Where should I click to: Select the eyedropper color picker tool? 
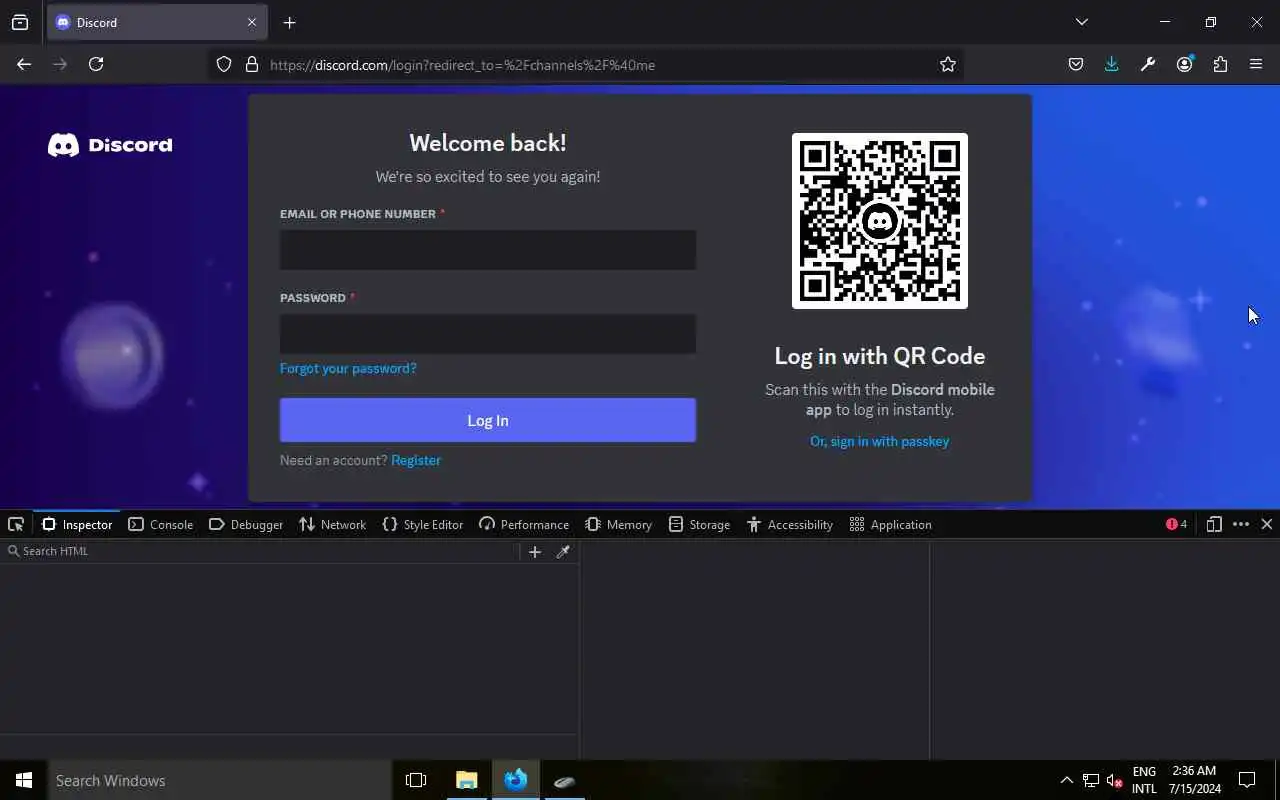(563, 551)
